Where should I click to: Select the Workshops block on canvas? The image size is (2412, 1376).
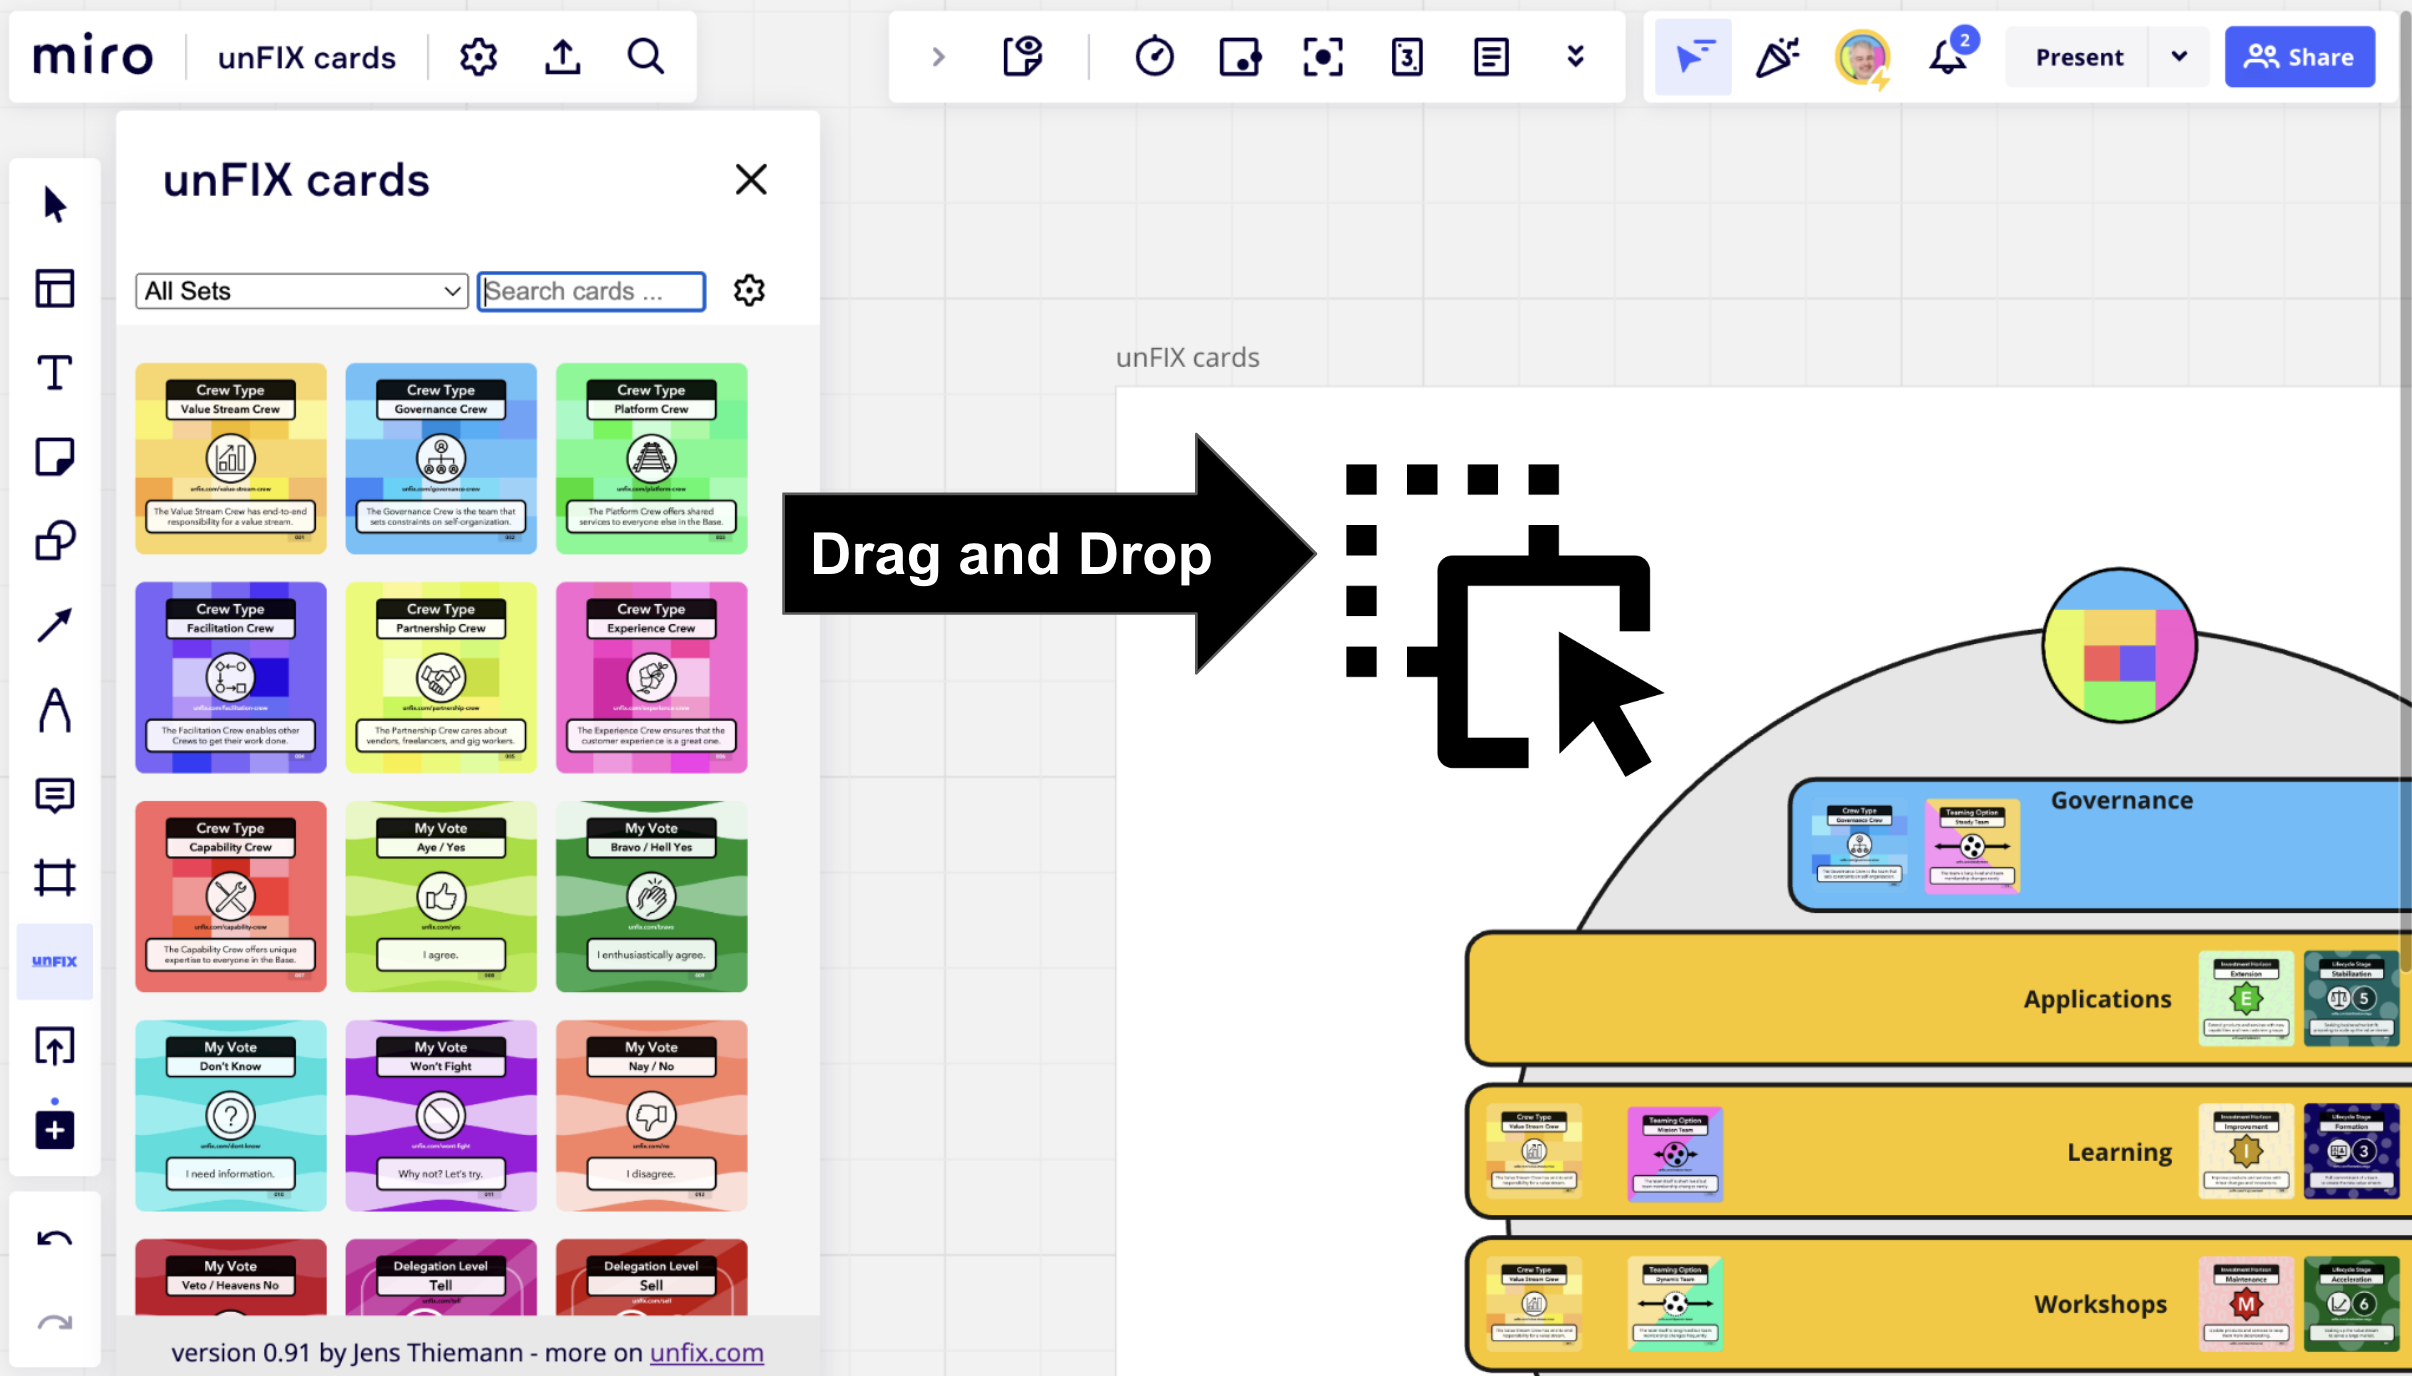point(1940,1305)
